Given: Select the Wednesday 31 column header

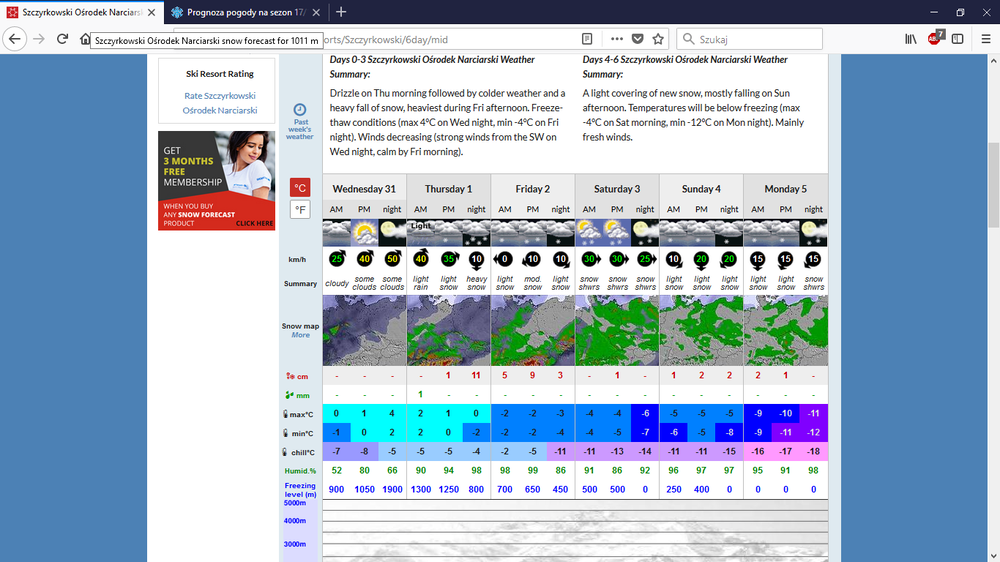Looking at the screenshot, I should (x=364, y=189).
